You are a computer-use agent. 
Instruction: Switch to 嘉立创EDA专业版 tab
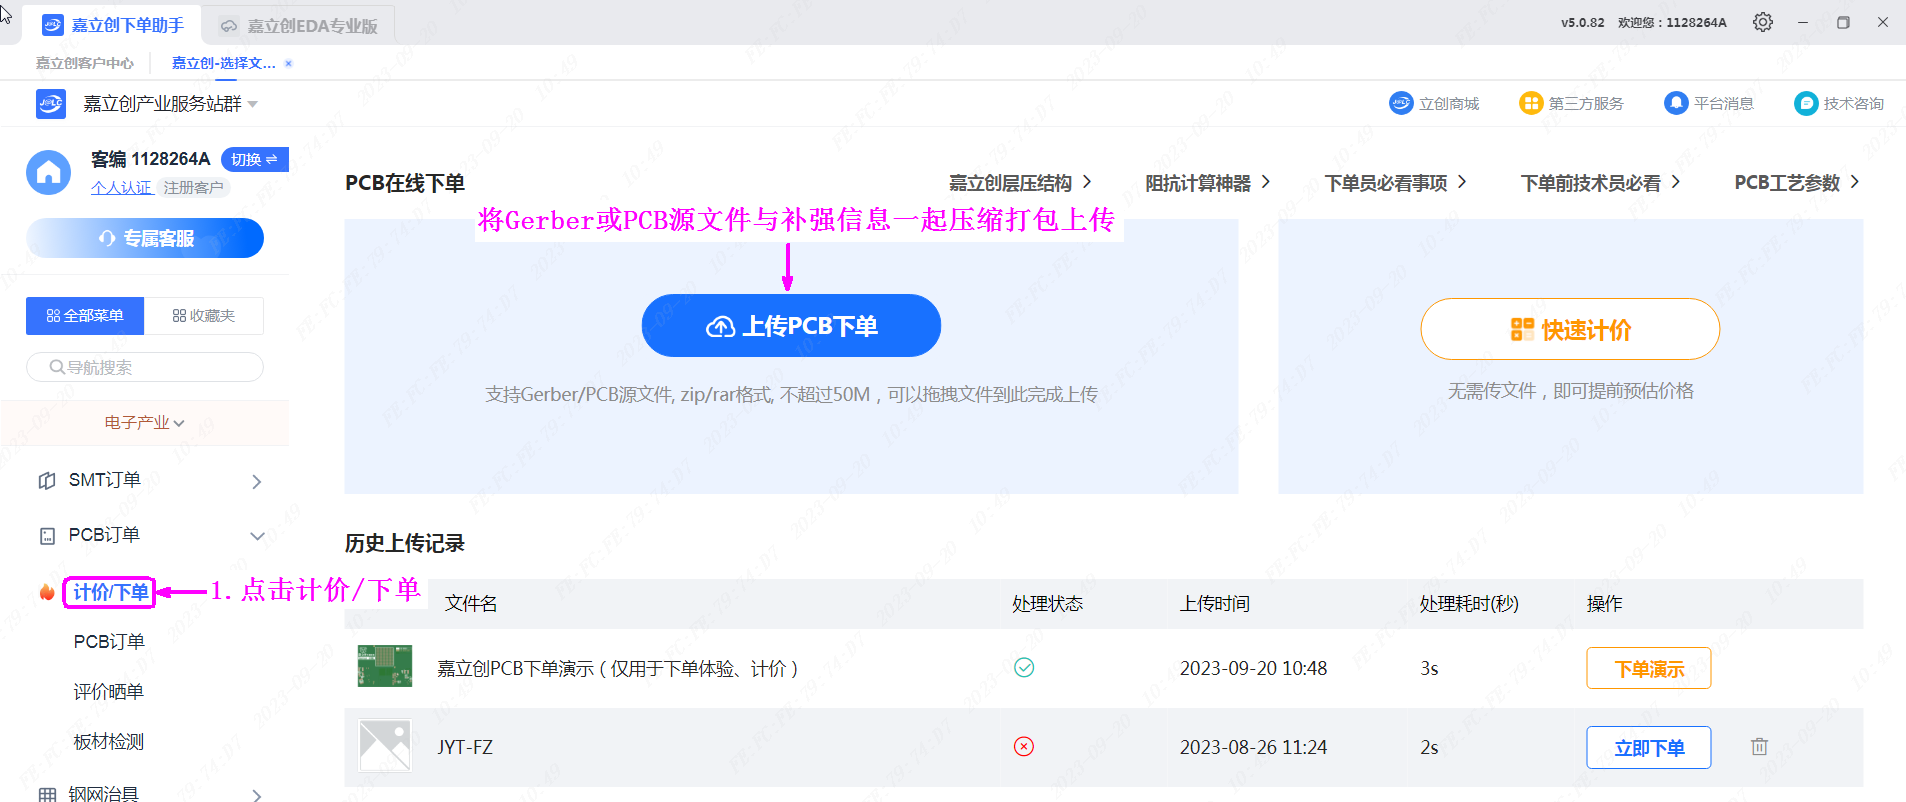coord(300,26)
